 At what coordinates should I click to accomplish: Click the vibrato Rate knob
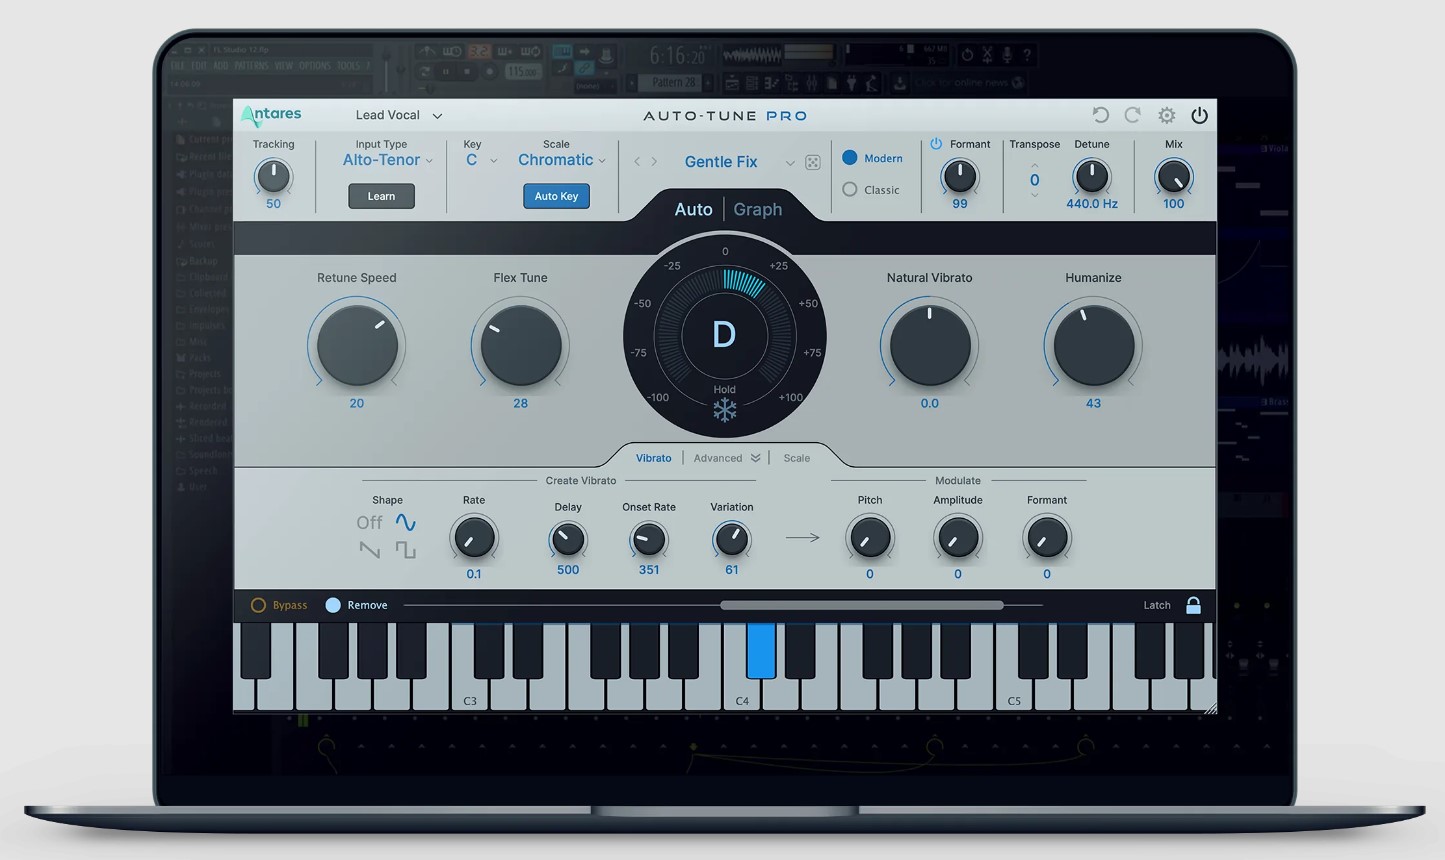474,538
